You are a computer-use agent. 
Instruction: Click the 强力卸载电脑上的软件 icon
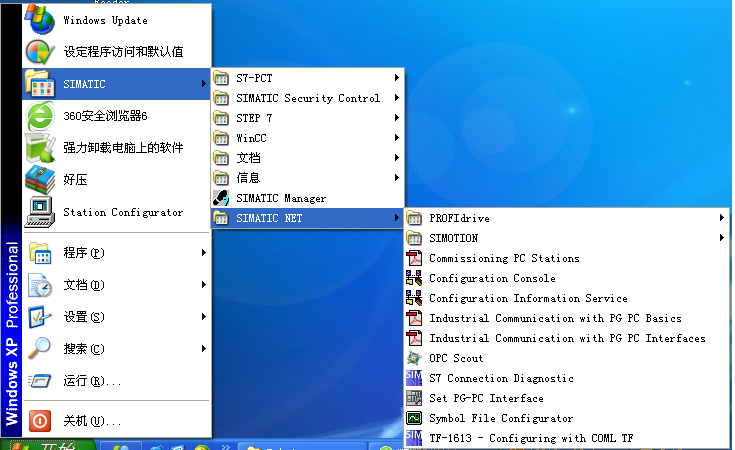39,148
